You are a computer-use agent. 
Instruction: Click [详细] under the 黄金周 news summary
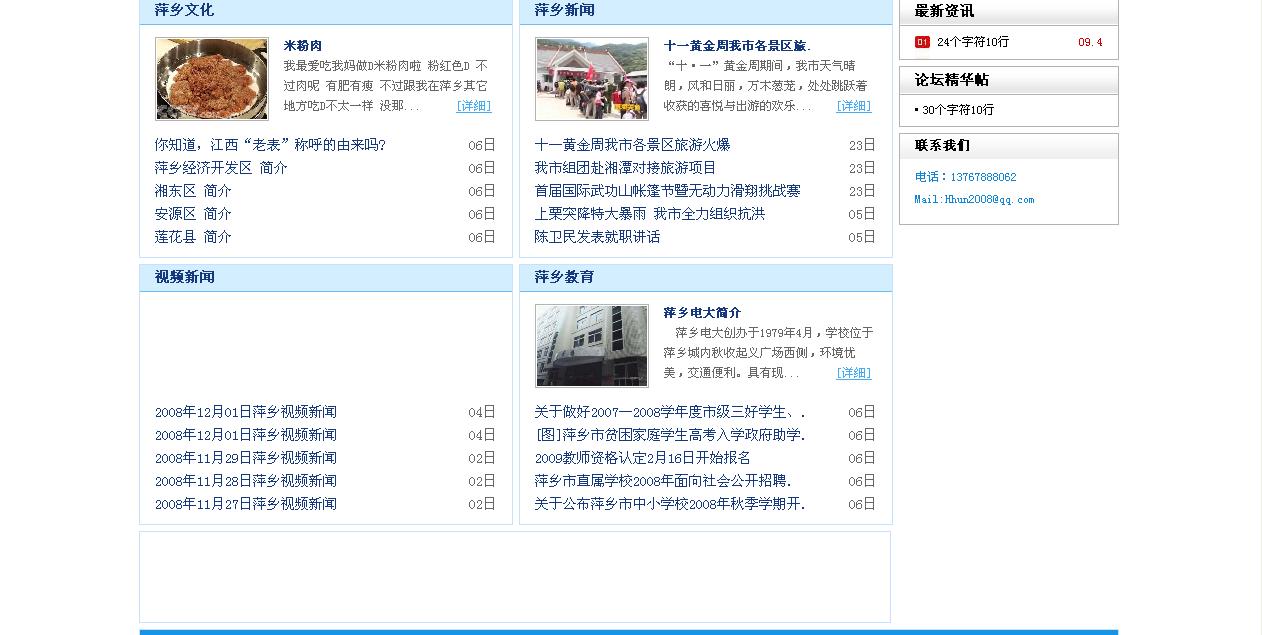click(x=854, y=106)
